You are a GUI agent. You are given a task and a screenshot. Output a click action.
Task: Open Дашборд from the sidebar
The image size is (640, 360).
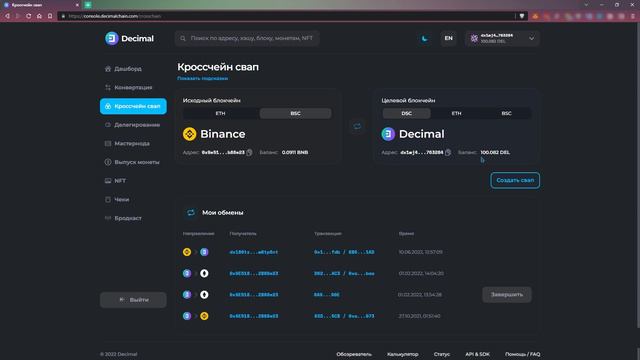[x=123, y=69]
